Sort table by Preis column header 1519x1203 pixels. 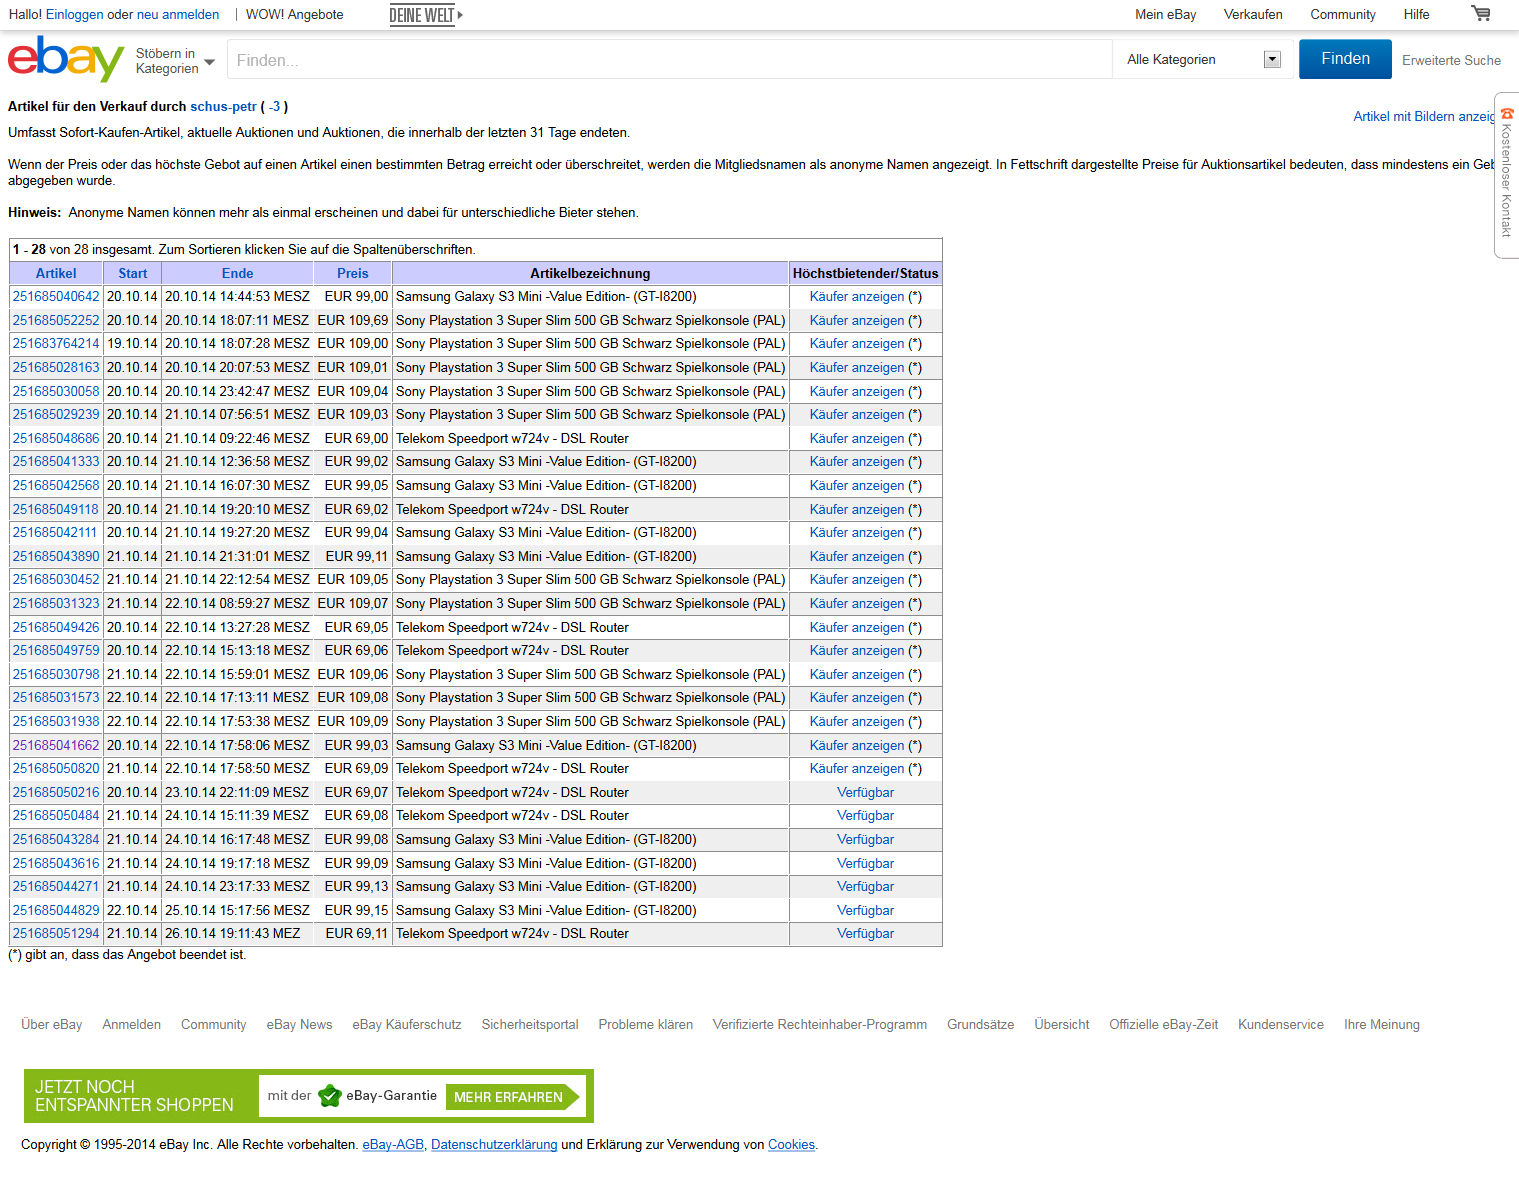(352, 274)
